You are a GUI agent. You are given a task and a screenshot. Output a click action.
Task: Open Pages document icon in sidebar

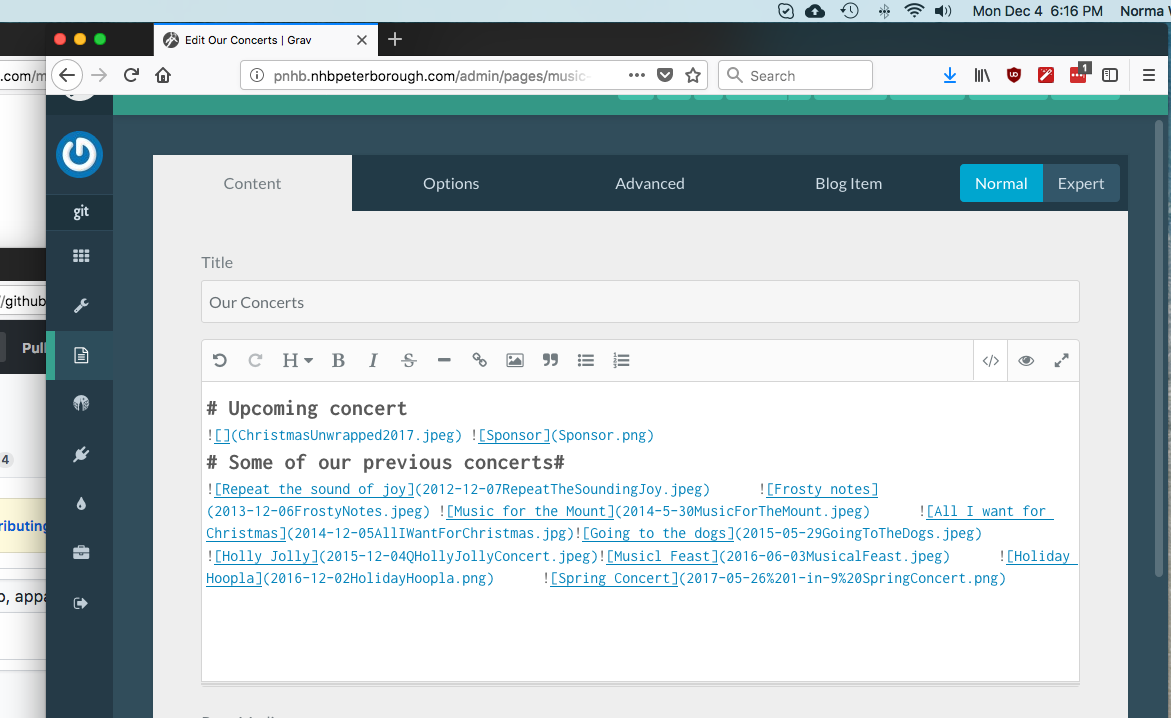(x=81, y=355)
